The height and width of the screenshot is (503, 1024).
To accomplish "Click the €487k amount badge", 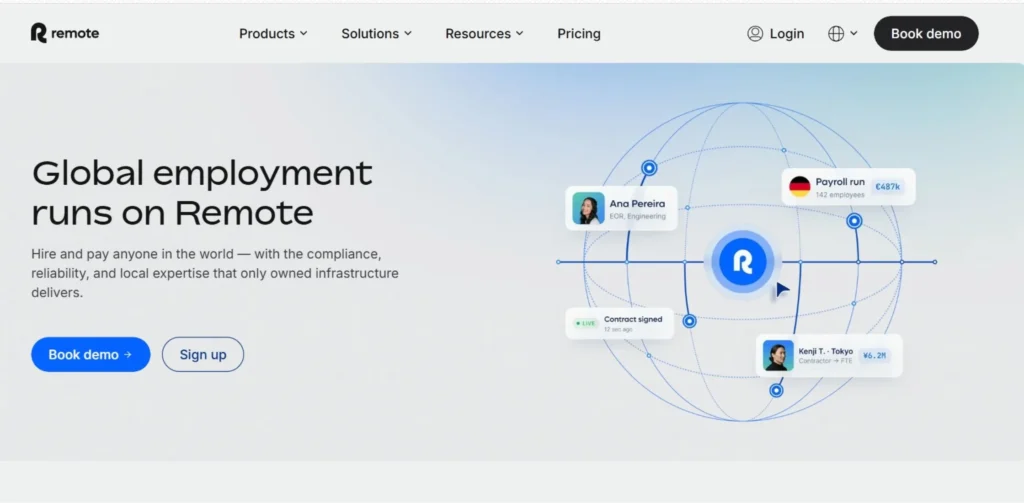I will tap(888, 187).
